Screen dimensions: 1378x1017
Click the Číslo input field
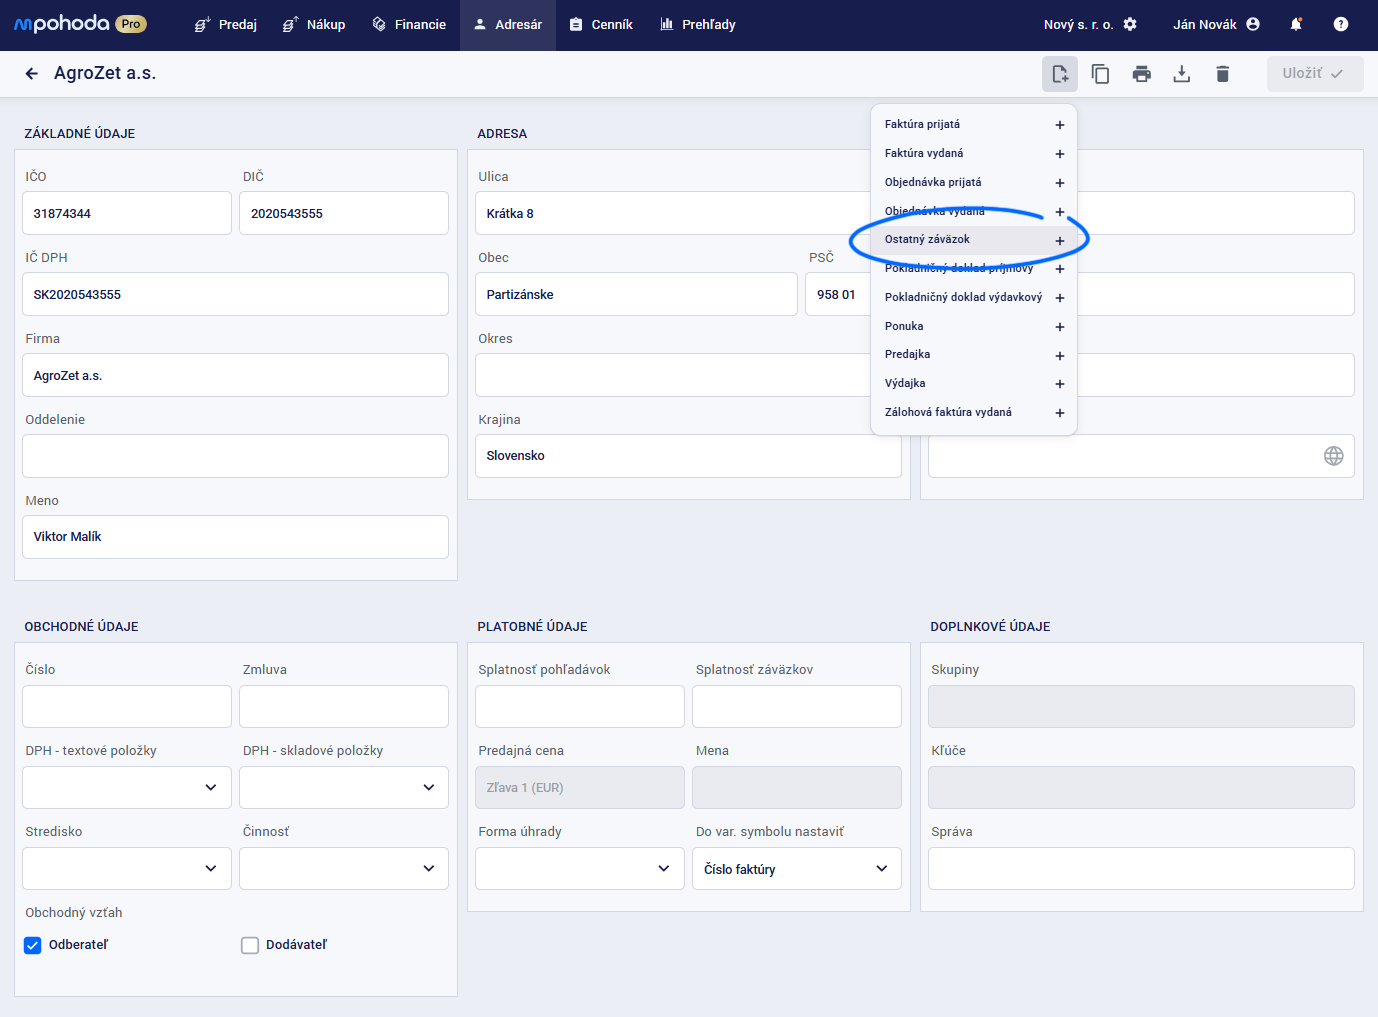pos(127,706)
